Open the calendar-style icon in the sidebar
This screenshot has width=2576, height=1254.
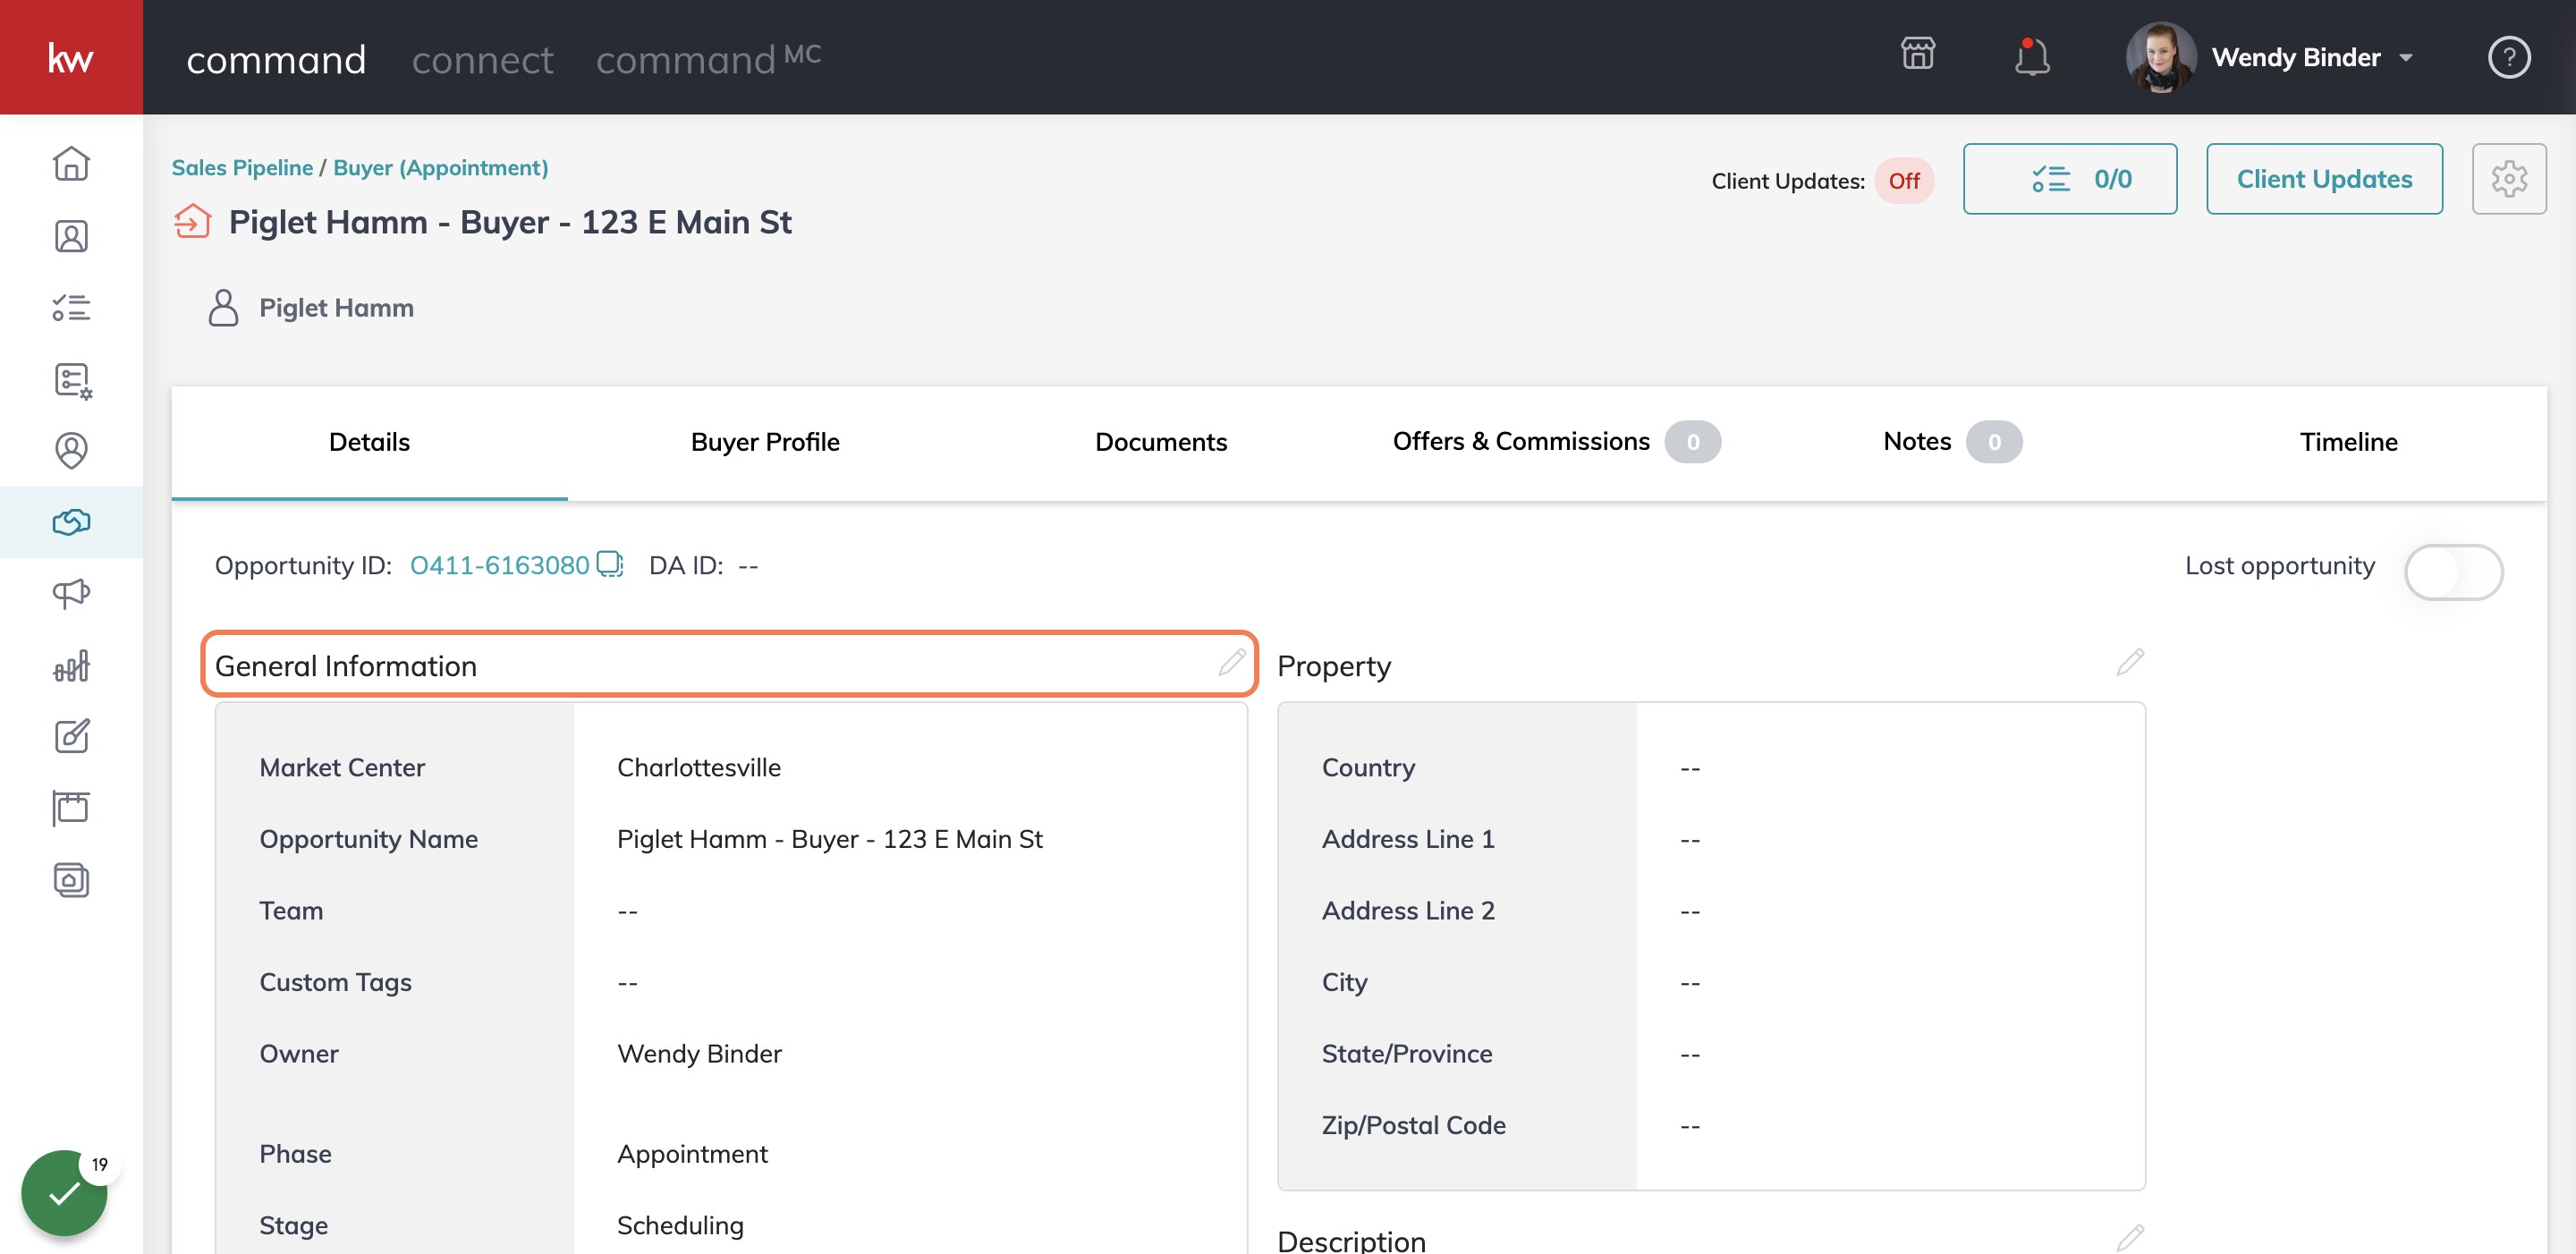tap(71, 808)
